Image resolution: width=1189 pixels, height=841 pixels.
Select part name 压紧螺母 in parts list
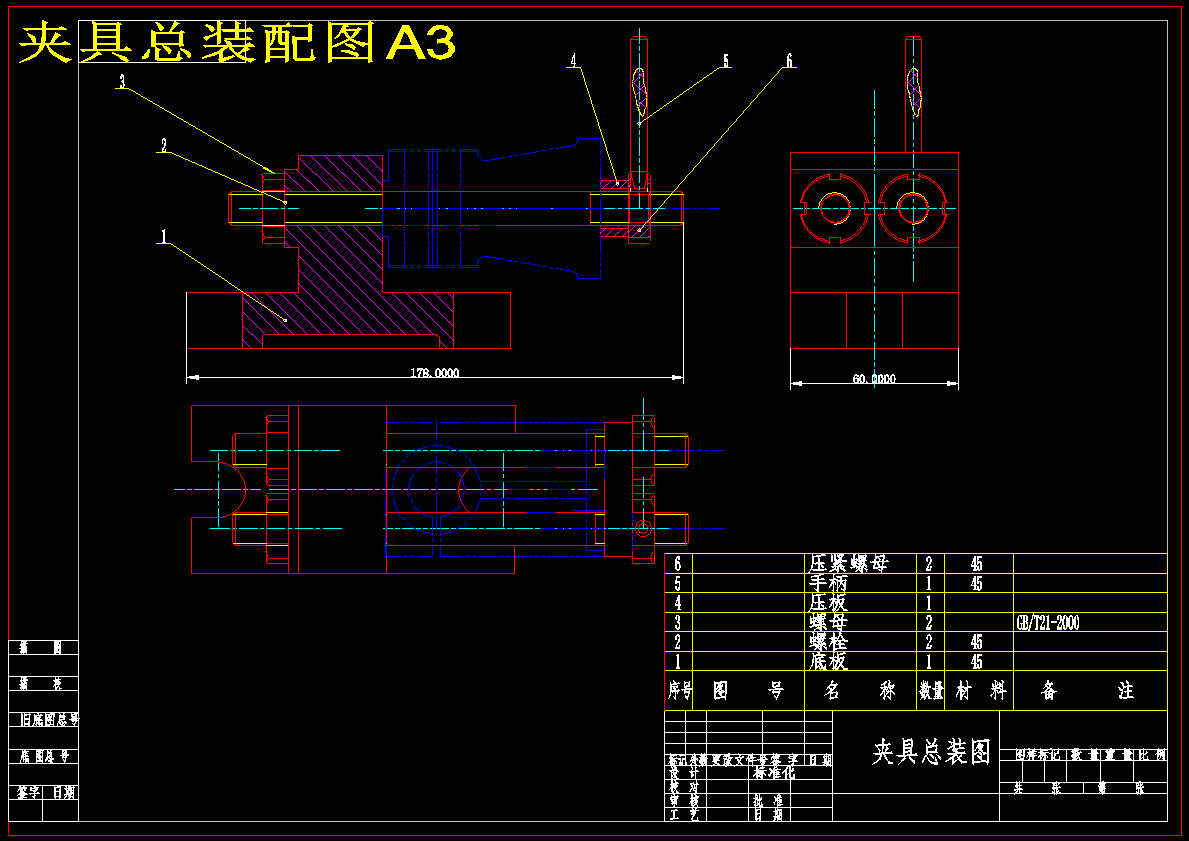(848, 563)
